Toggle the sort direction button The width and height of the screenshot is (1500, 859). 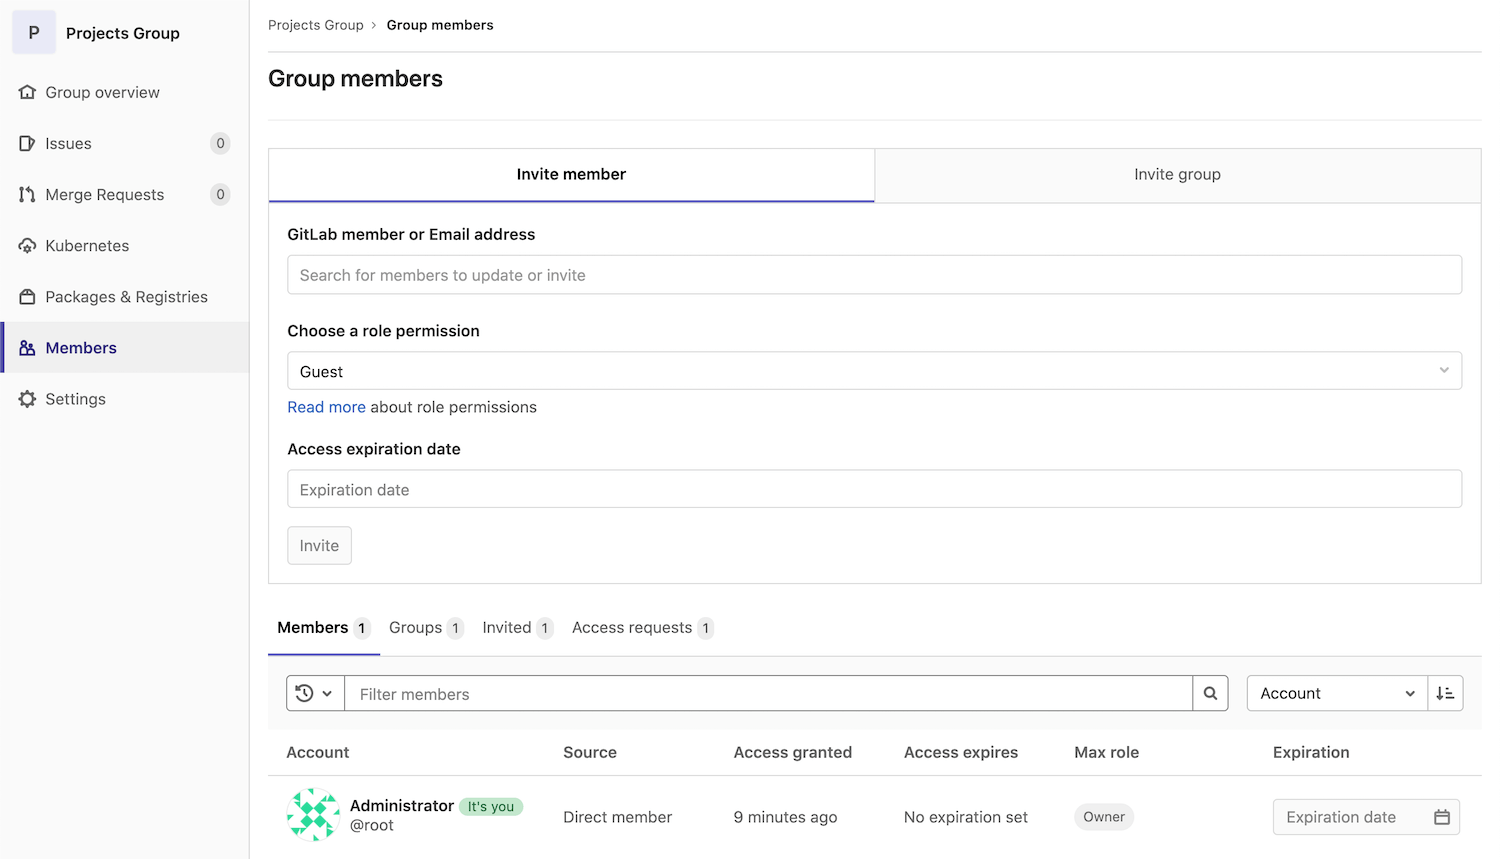tap(1445, 693)
